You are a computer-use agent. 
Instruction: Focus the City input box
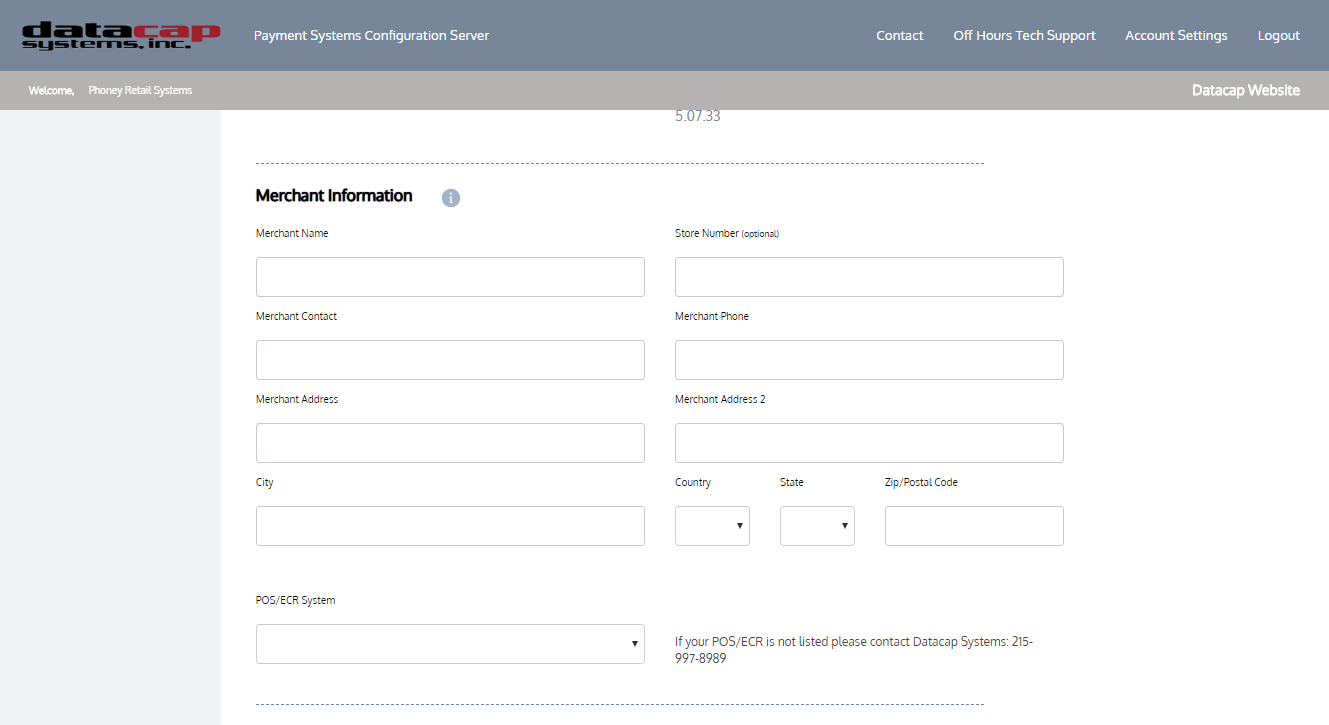pyautogui.click(x=450, y=526)
